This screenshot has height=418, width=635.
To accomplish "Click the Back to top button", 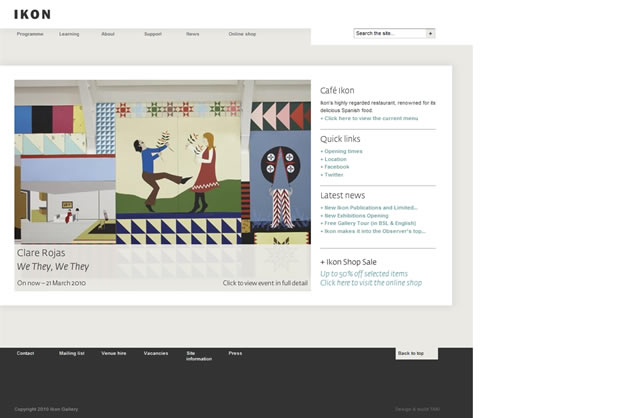I will 417,353.
